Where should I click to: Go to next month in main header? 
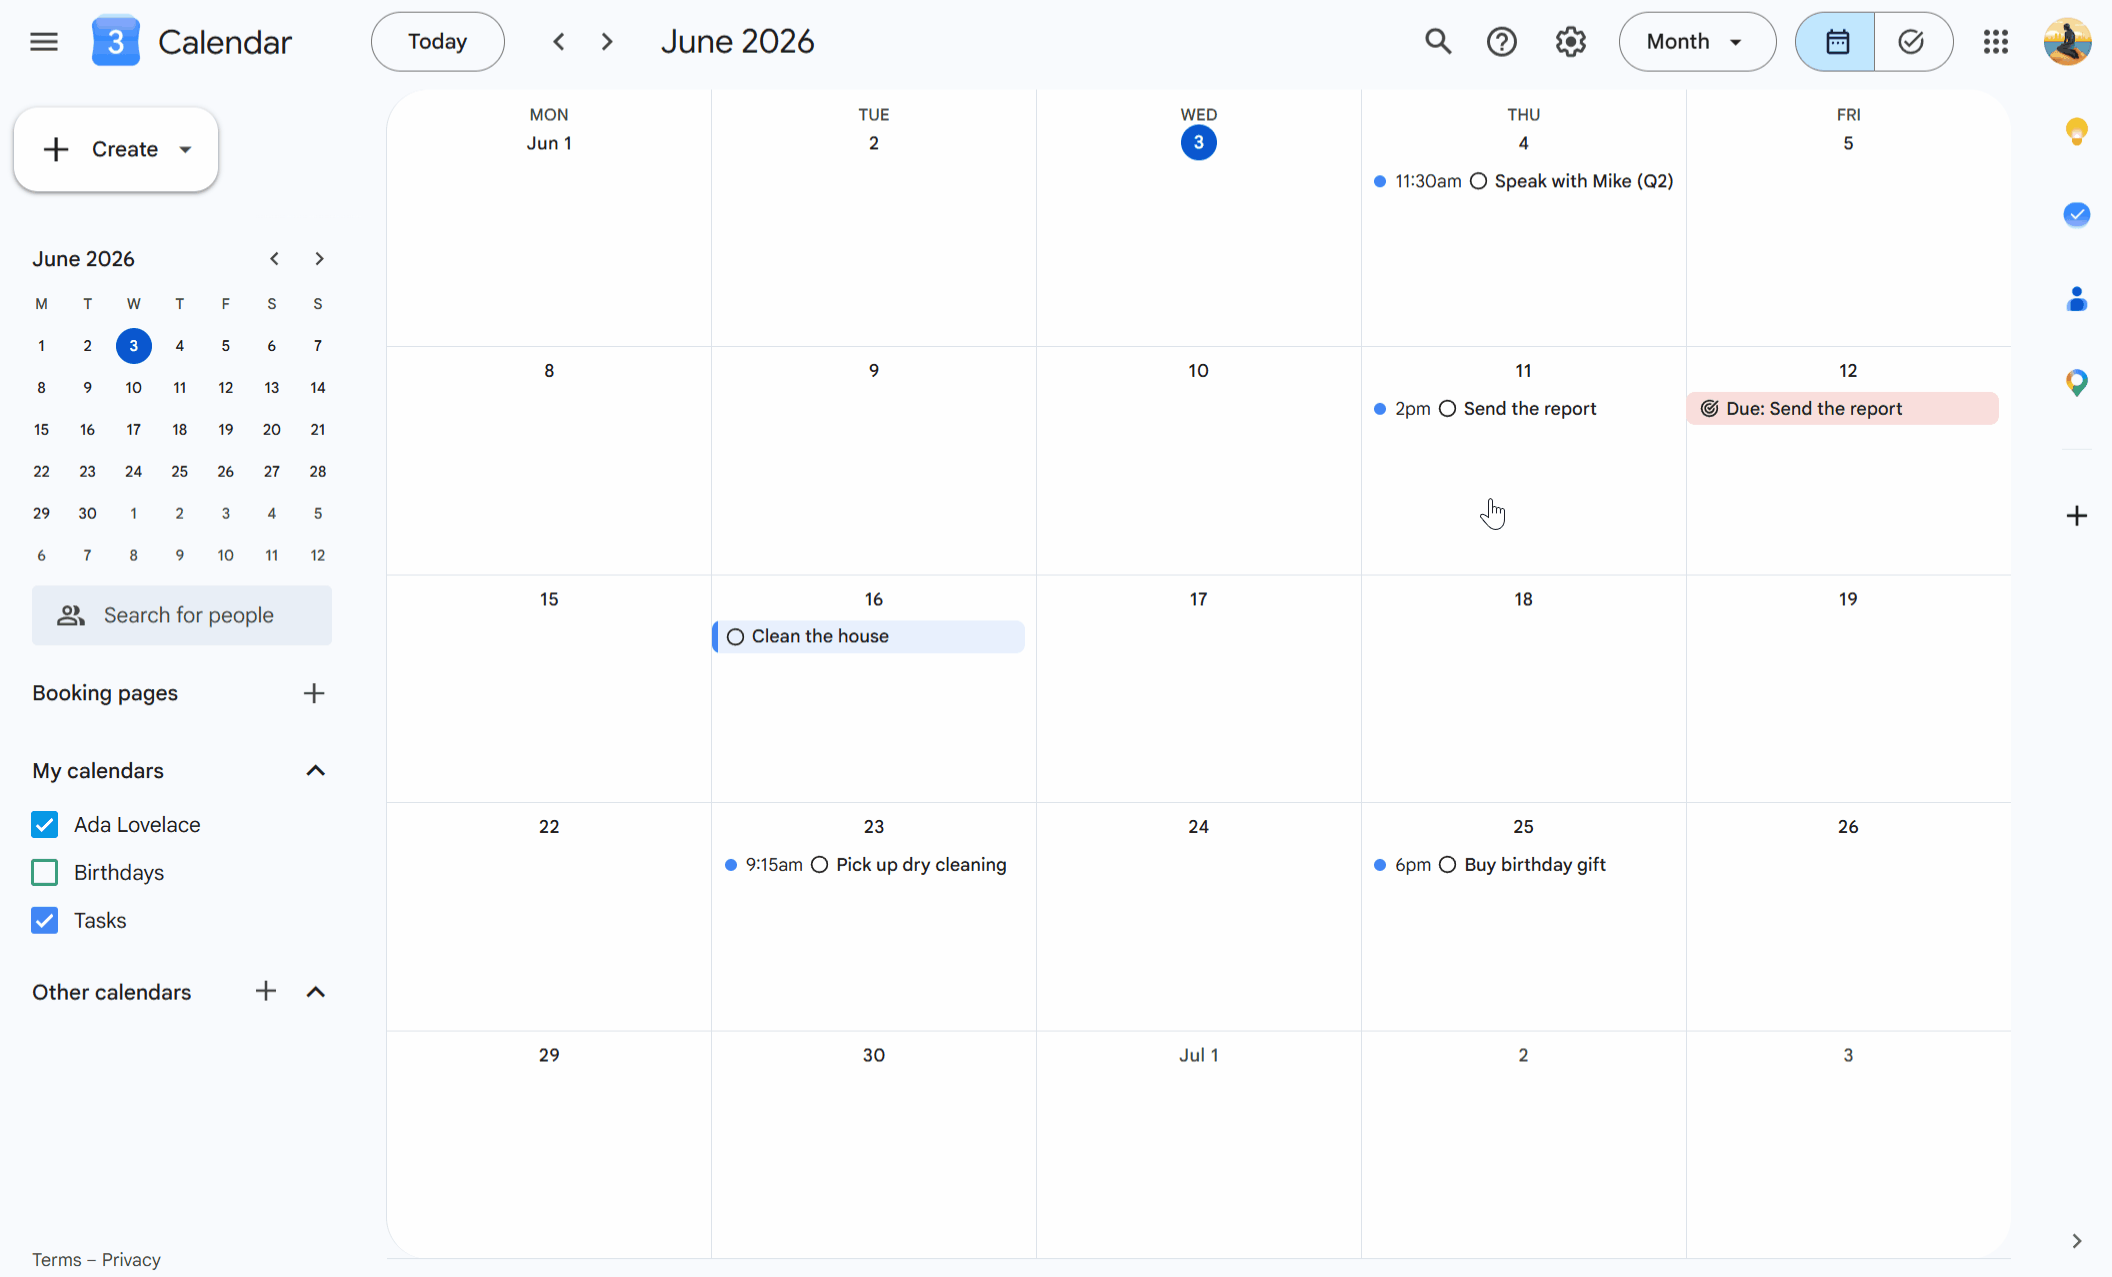click(607, 42)
